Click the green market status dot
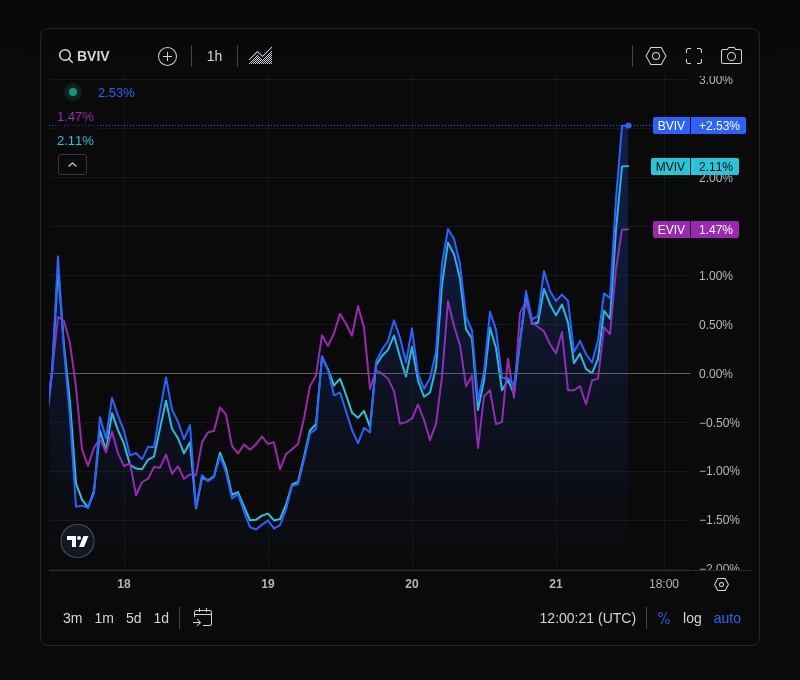The width and height of the screenshot is (800, 680). (x=73, y=92)
